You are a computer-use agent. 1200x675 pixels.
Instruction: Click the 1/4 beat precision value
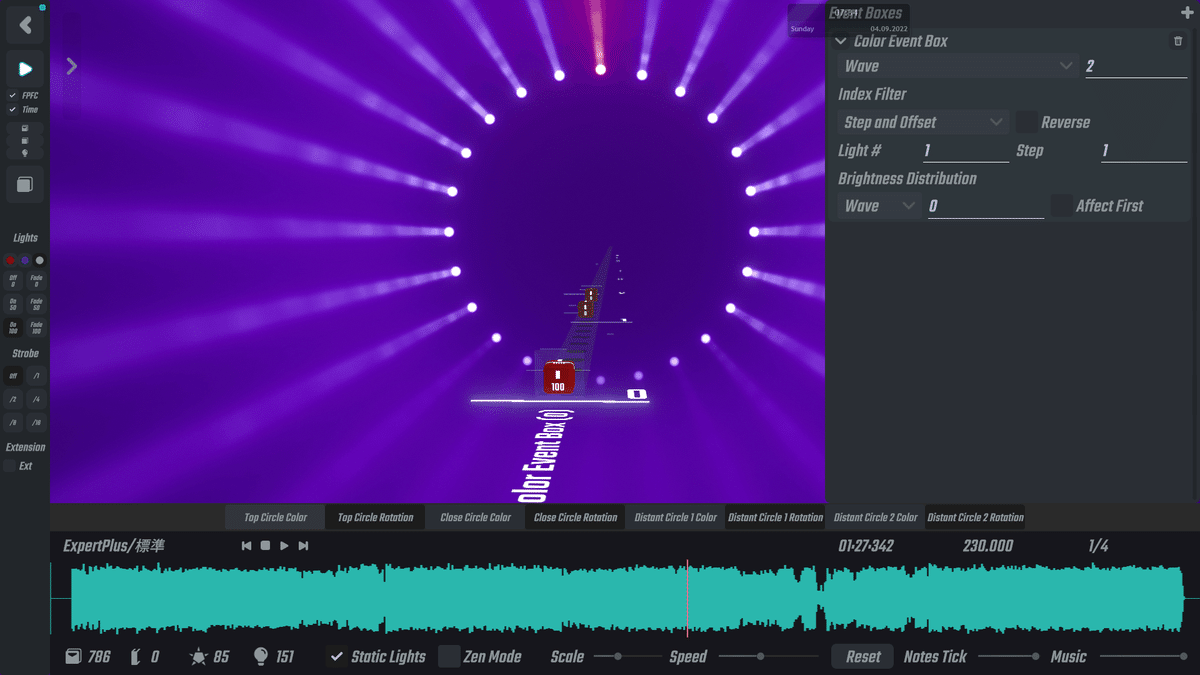pos(1098,546)
